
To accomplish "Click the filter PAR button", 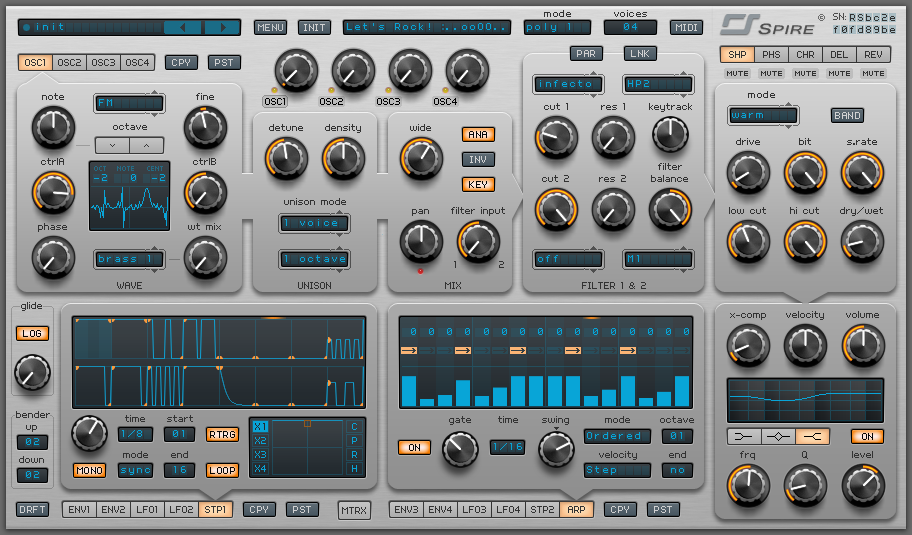I will click(x=586, y=54).
